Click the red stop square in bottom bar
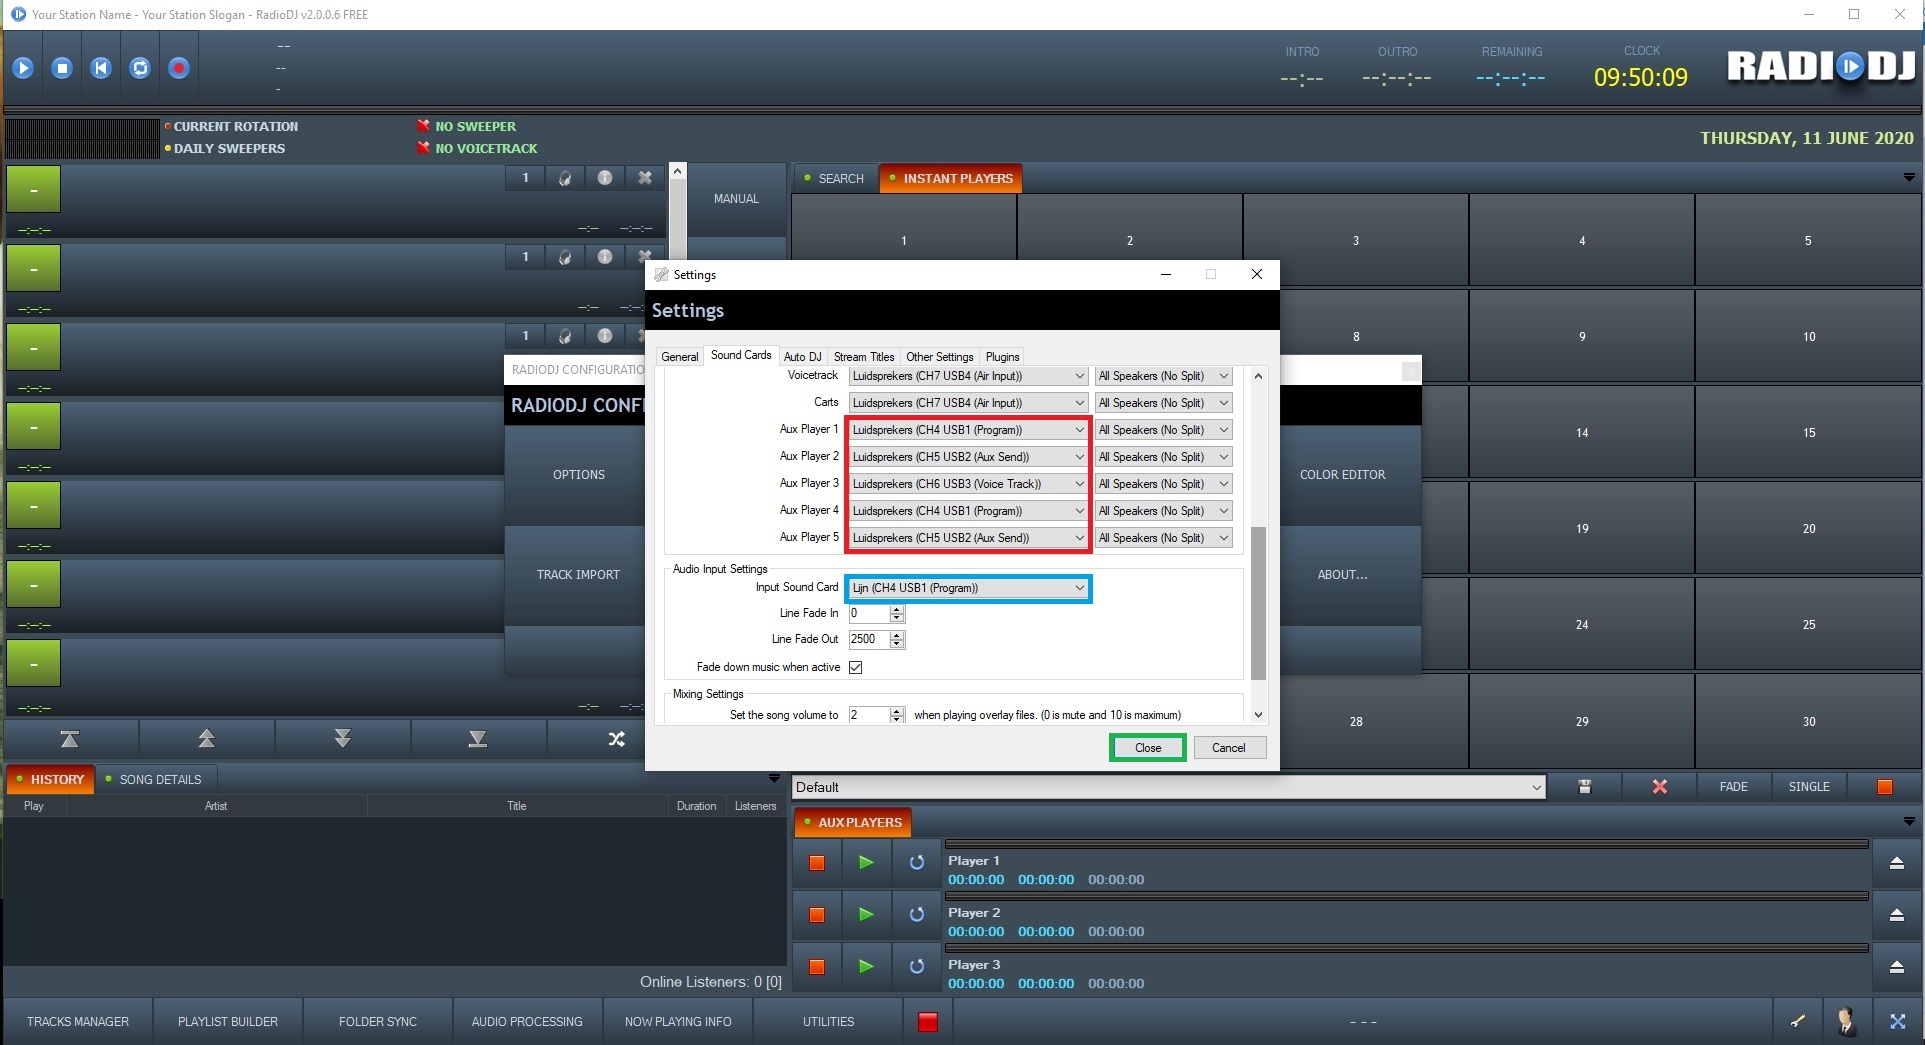This screenshot has width=1925, height=1045. tap(927, 1021)
